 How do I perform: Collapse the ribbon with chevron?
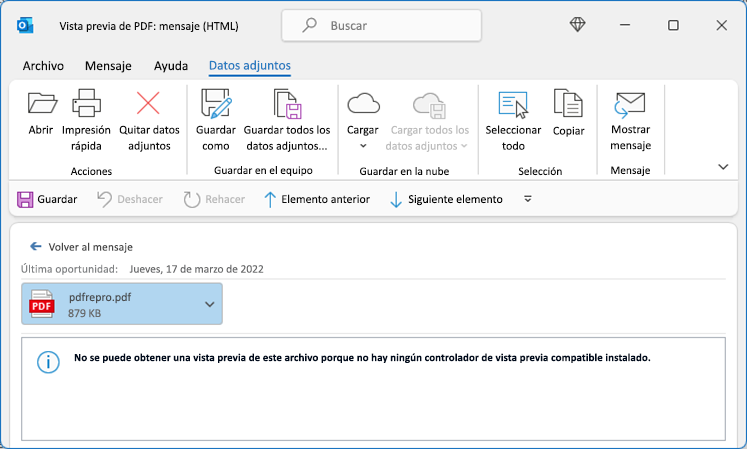tap(723, 167)
